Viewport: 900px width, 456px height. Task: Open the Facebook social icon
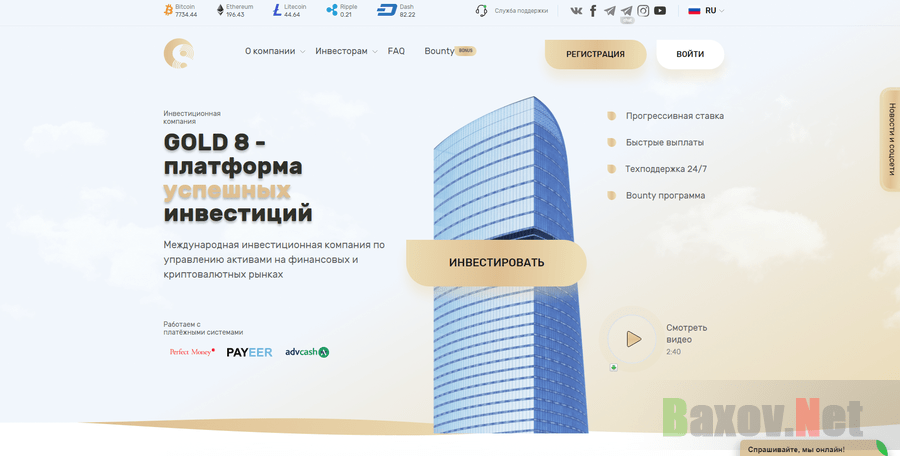pos(593,11)
